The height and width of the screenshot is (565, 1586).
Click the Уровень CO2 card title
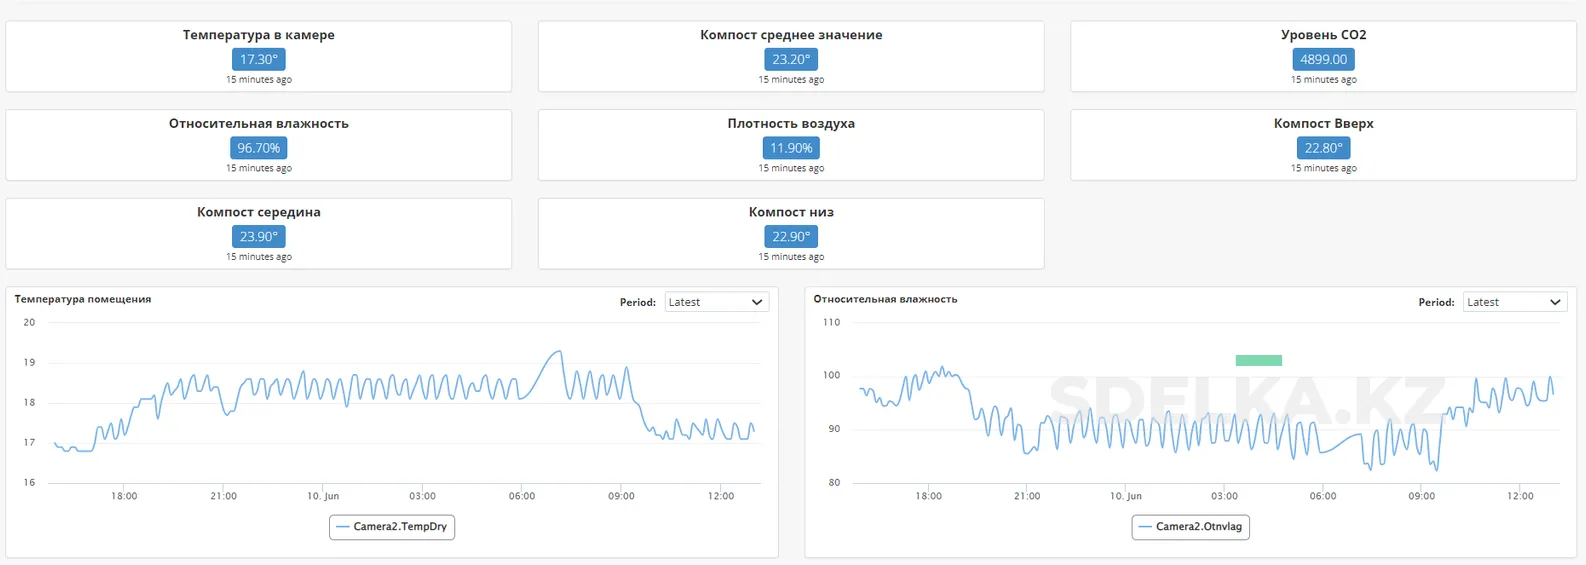click(x=1323, y=35)
